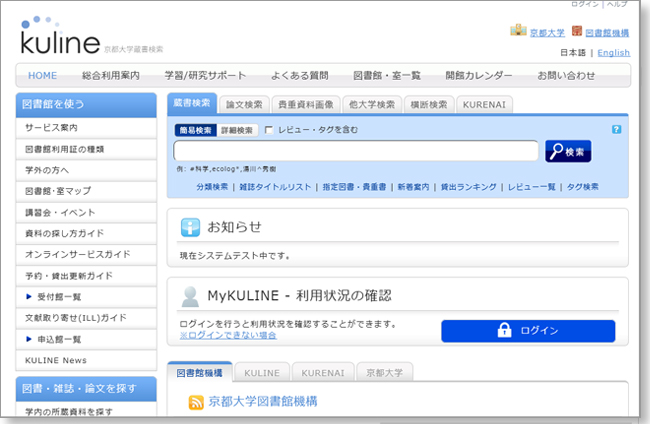Select 簡易検索 search mode
This screenshot has height=424, width=650.
click(x=196, y=130)
